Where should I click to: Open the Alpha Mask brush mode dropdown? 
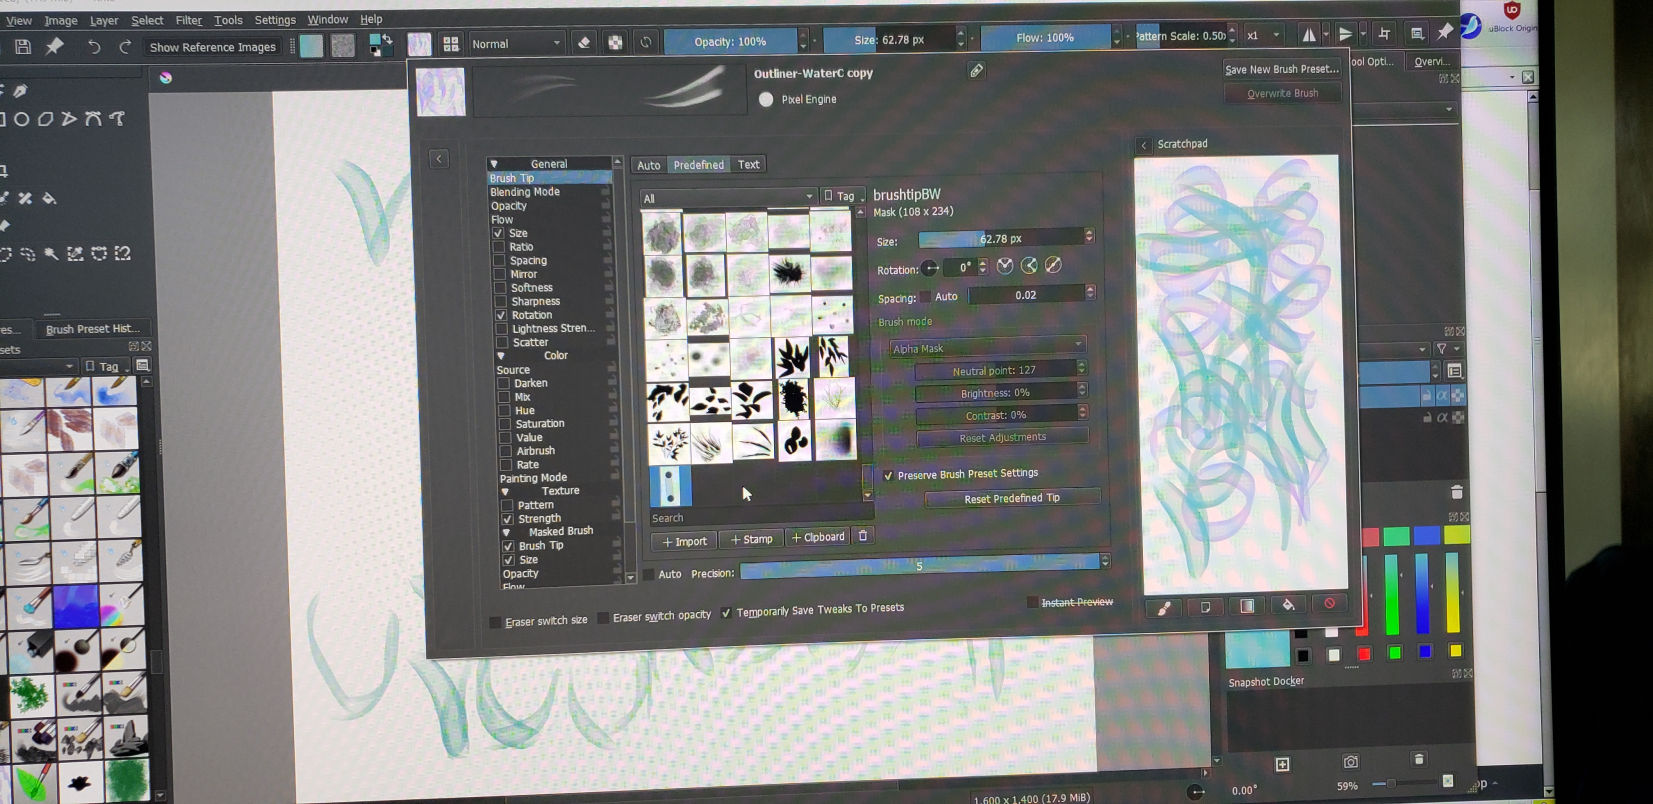click(986, 348)
